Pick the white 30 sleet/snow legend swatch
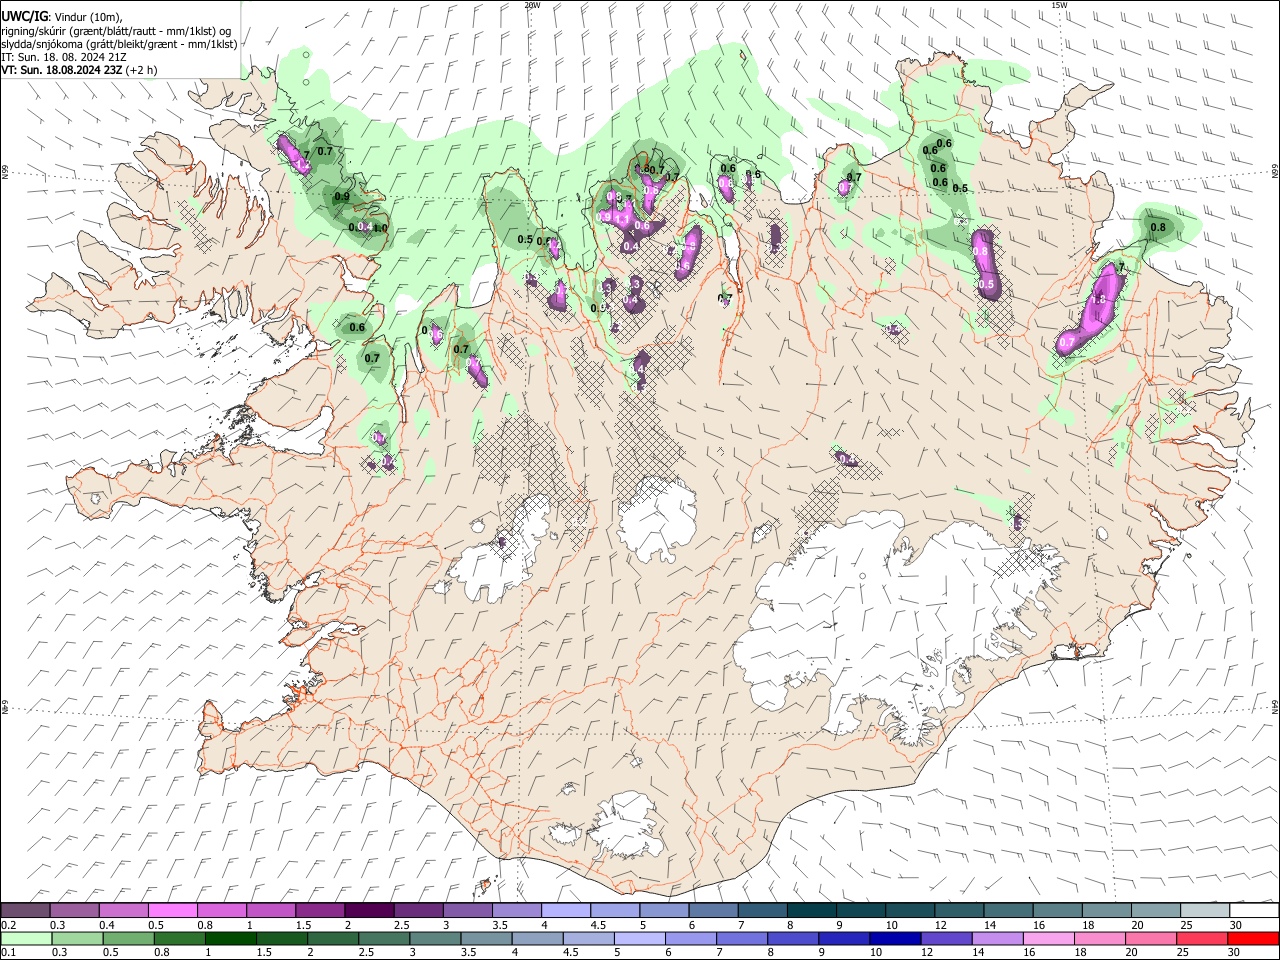Viewport: 1280px width, 960px height. [x=1253, y=910]
